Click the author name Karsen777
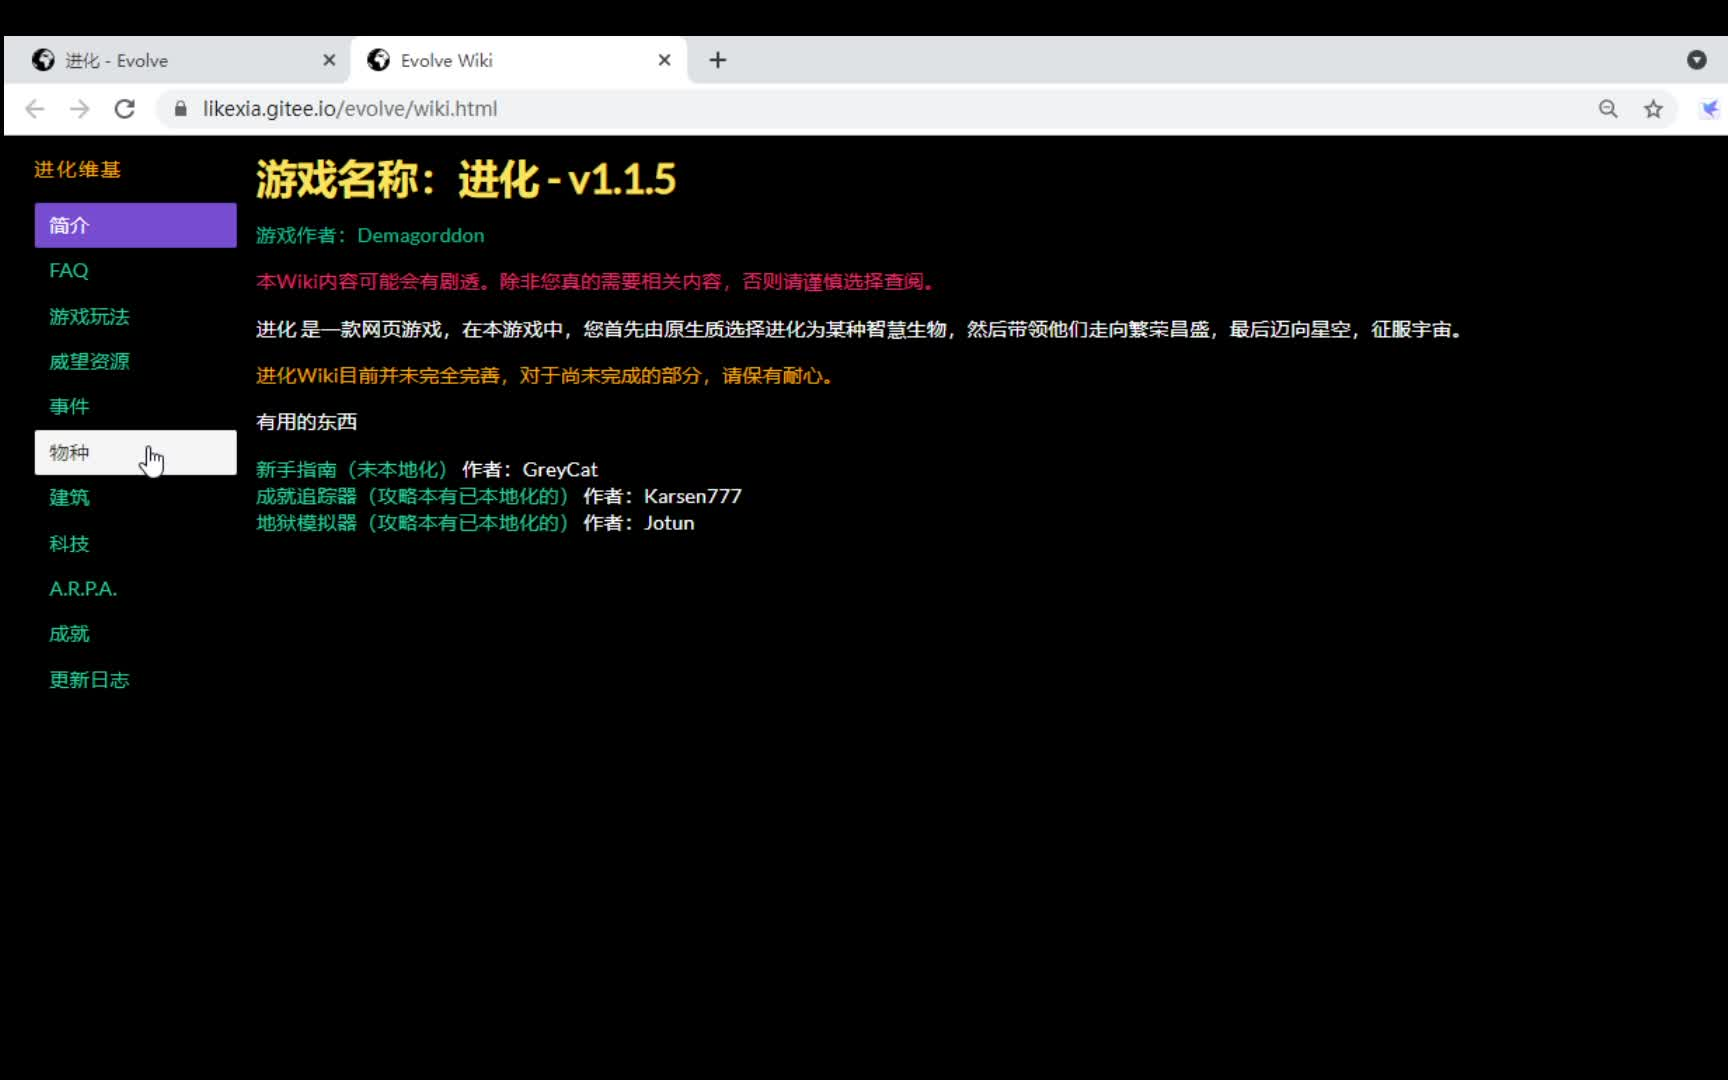Screen dimensions: 1728x1080 (693, 496)
